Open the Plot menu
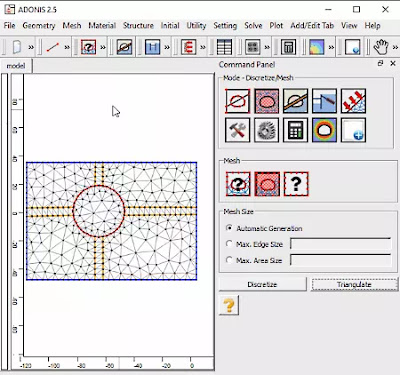Viewport: 400px width, 375px height. pos(276,26)
